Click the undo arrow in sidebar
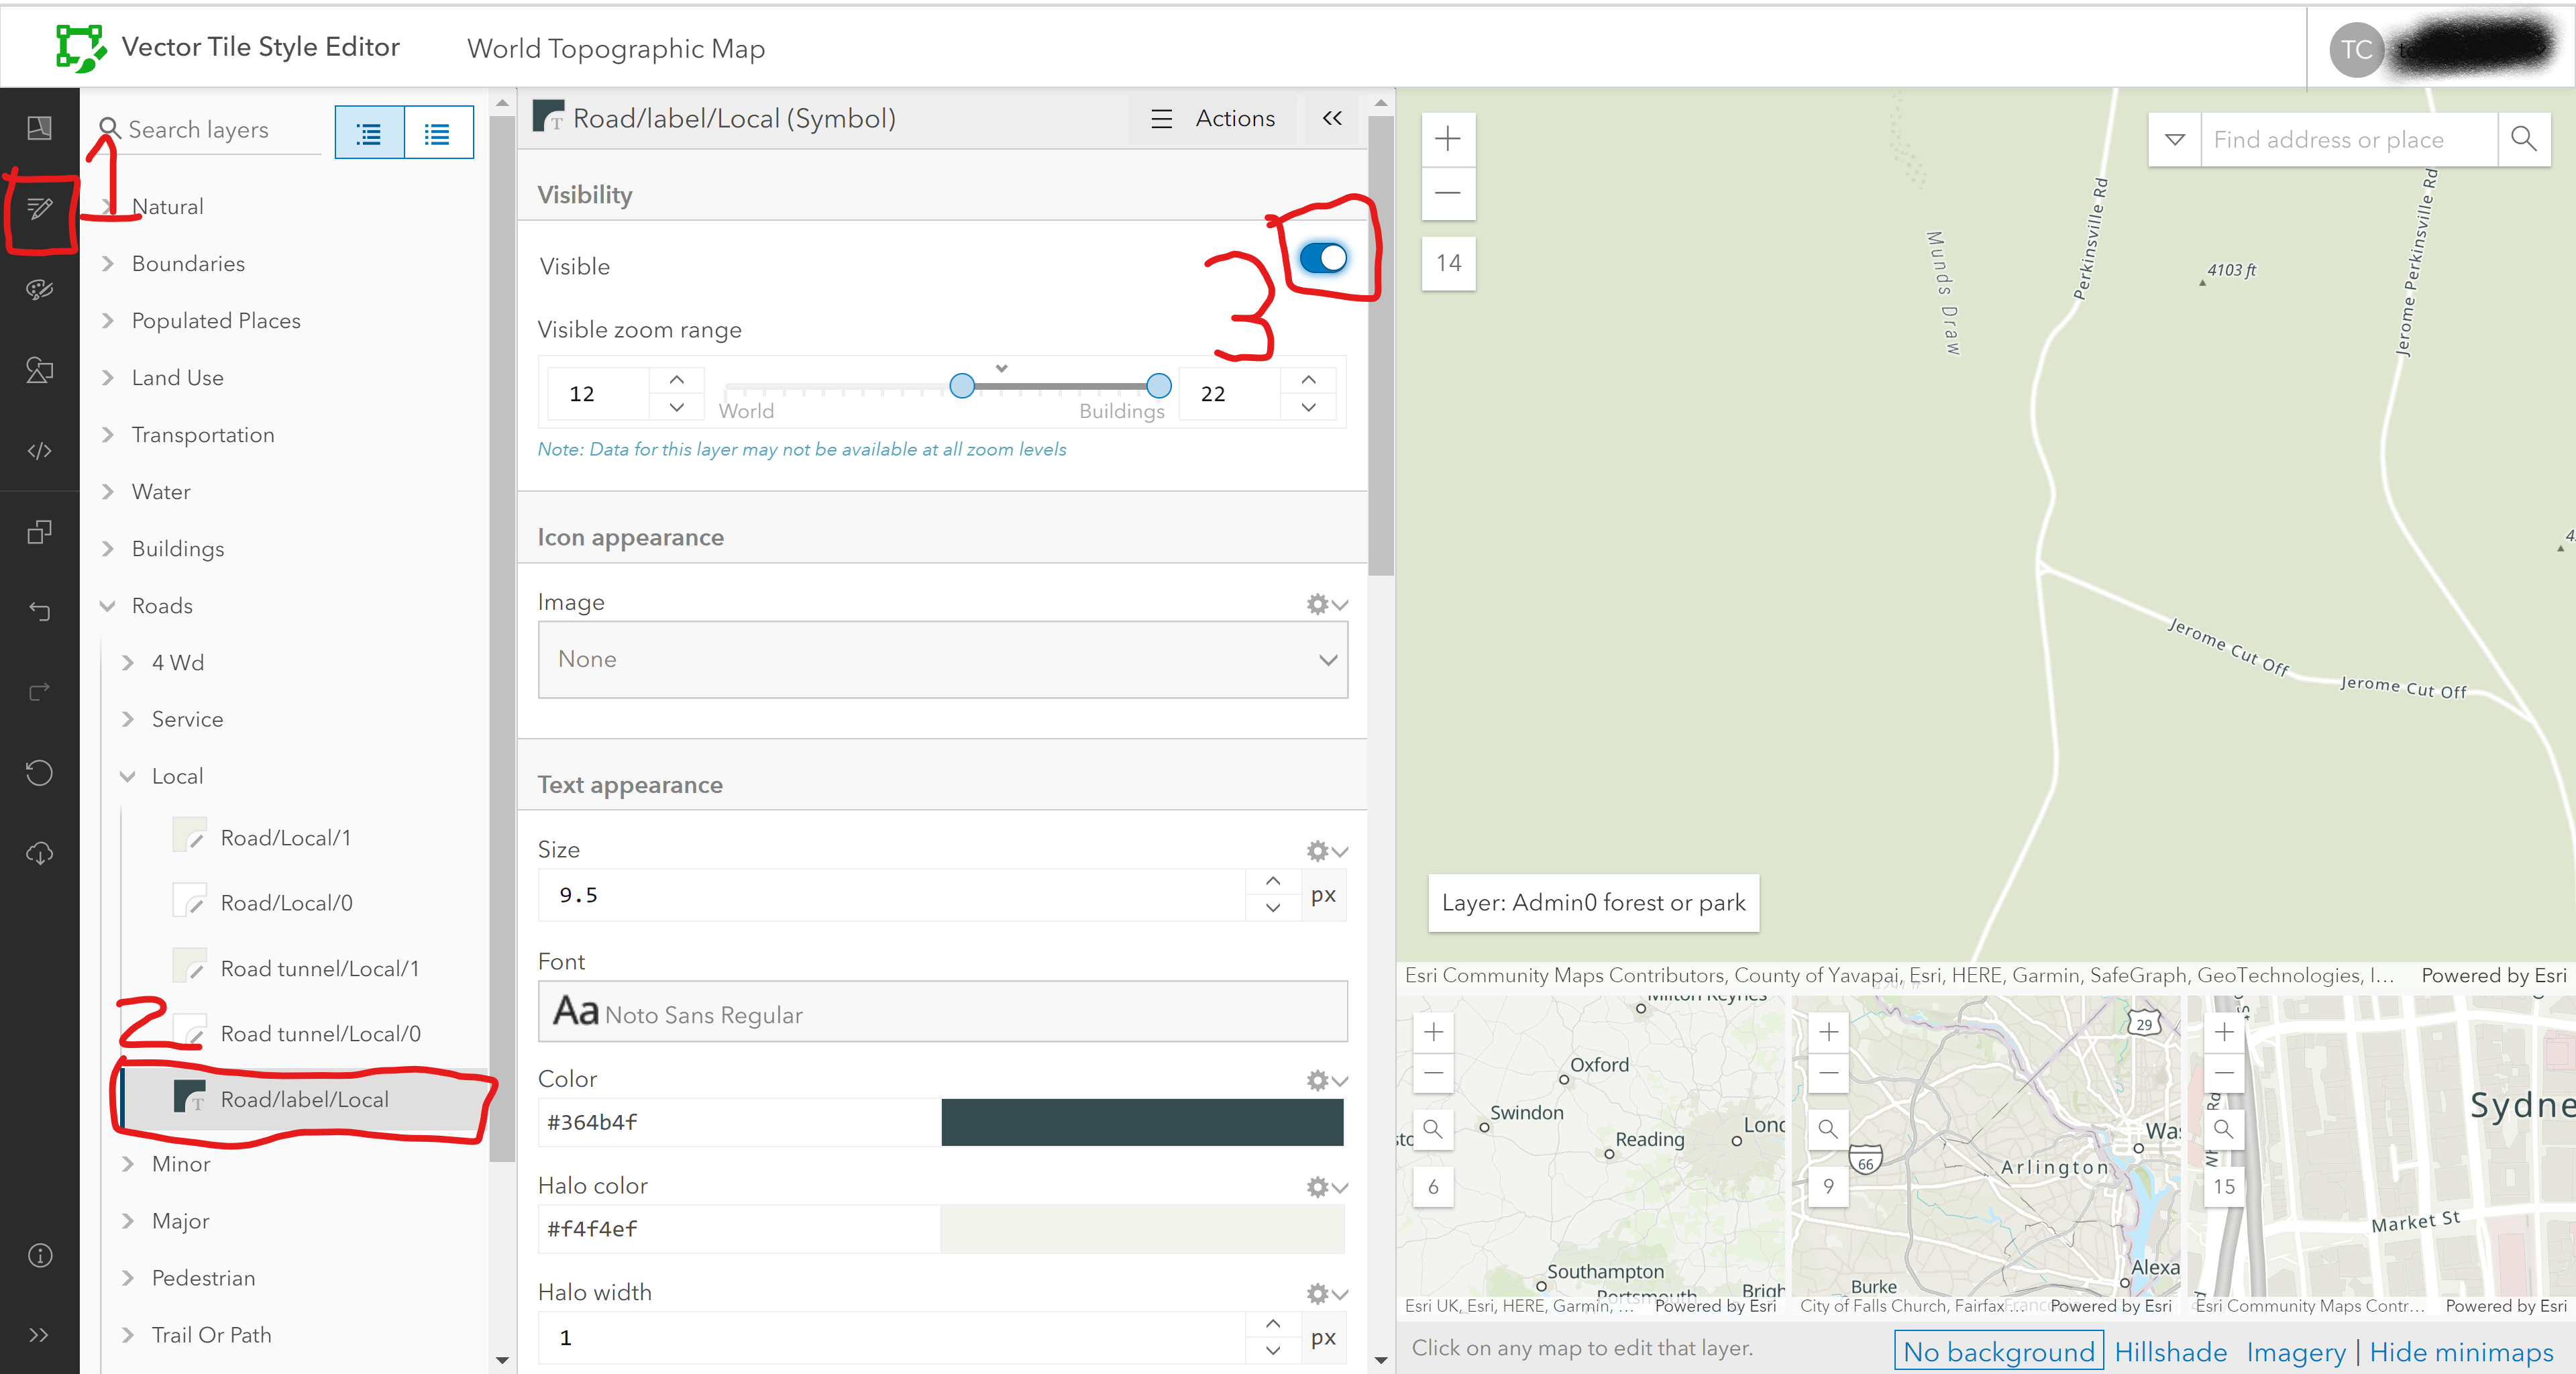The image size is (2576, 1374). point(40,611)
